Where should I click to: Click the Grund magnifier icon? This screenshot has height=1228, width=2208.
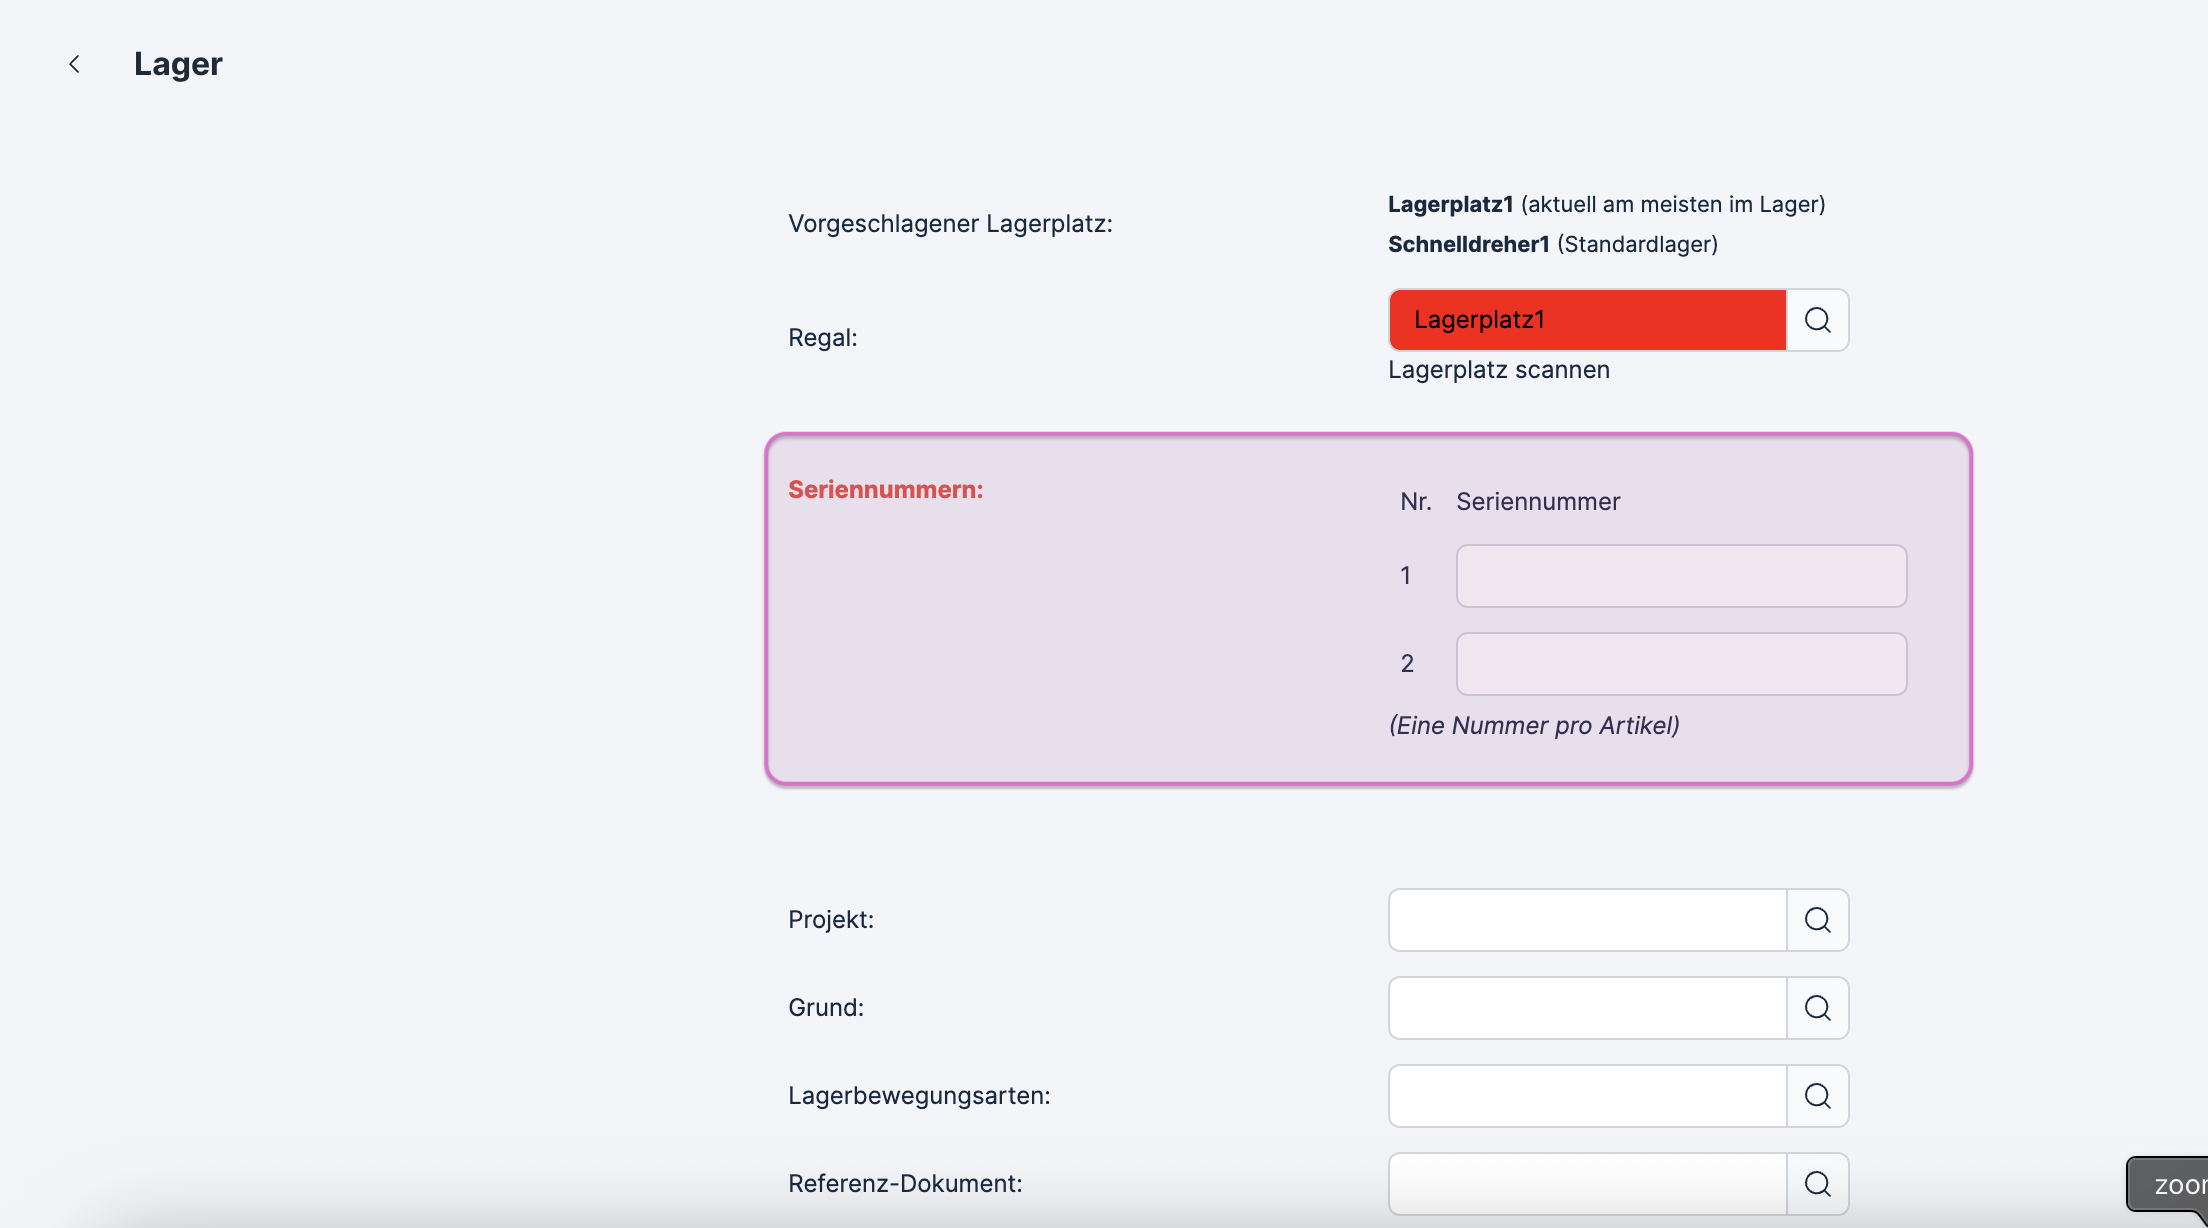(1817, 1008)
